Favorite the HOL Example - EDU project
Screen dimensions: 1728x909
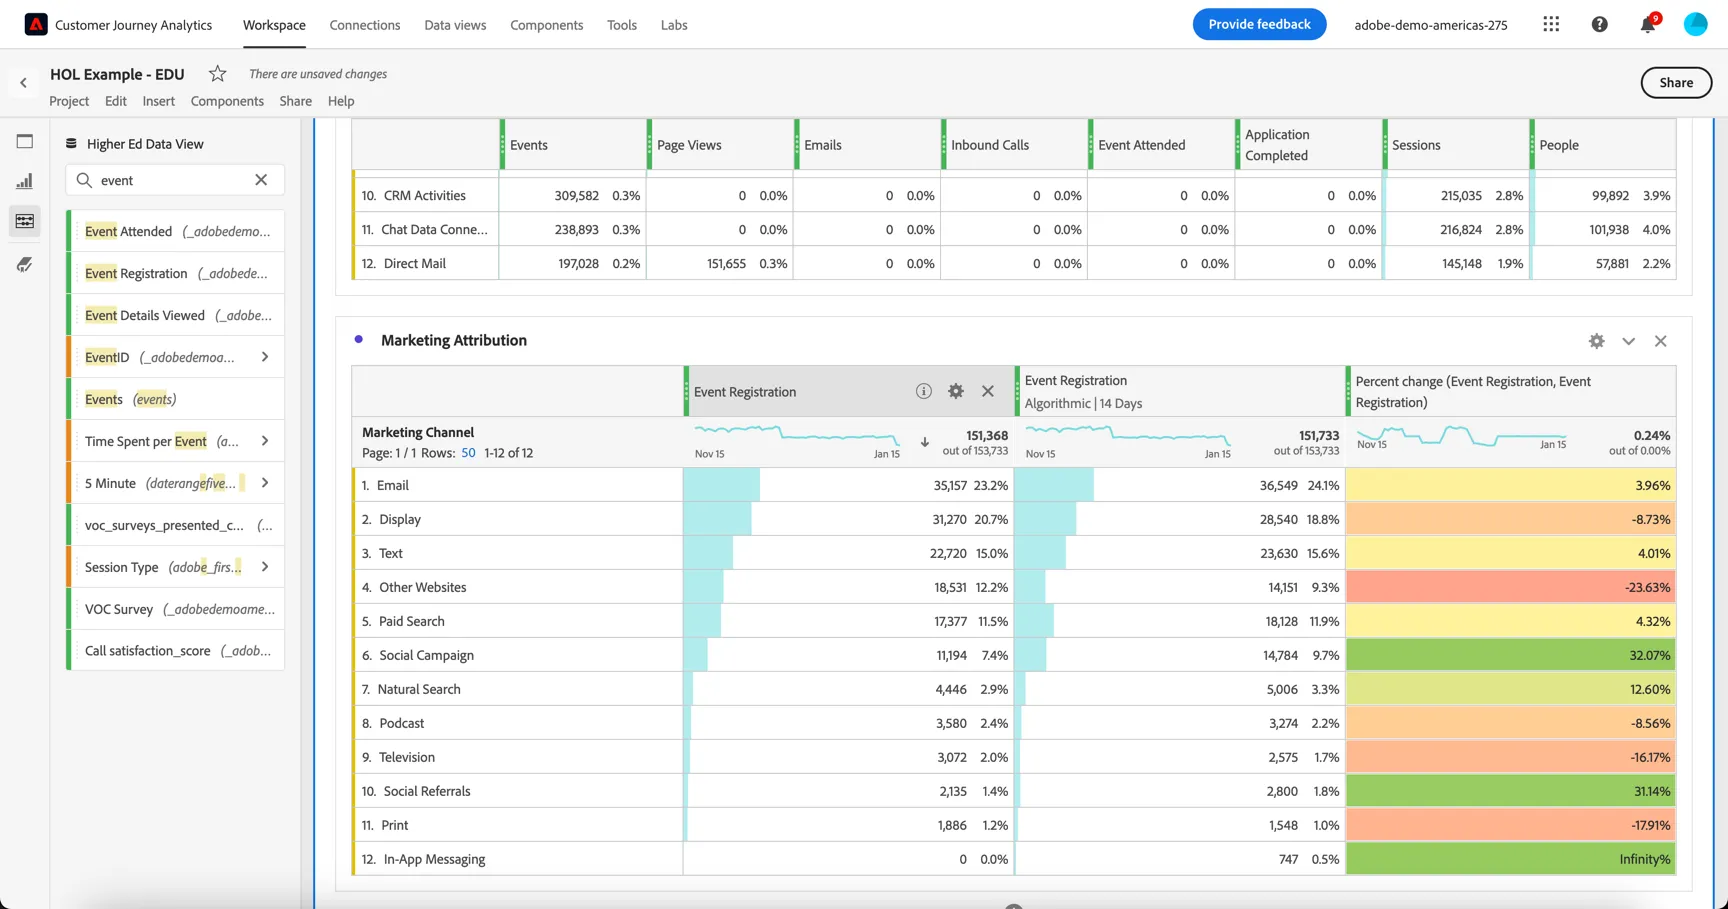[x=217, y=74]
